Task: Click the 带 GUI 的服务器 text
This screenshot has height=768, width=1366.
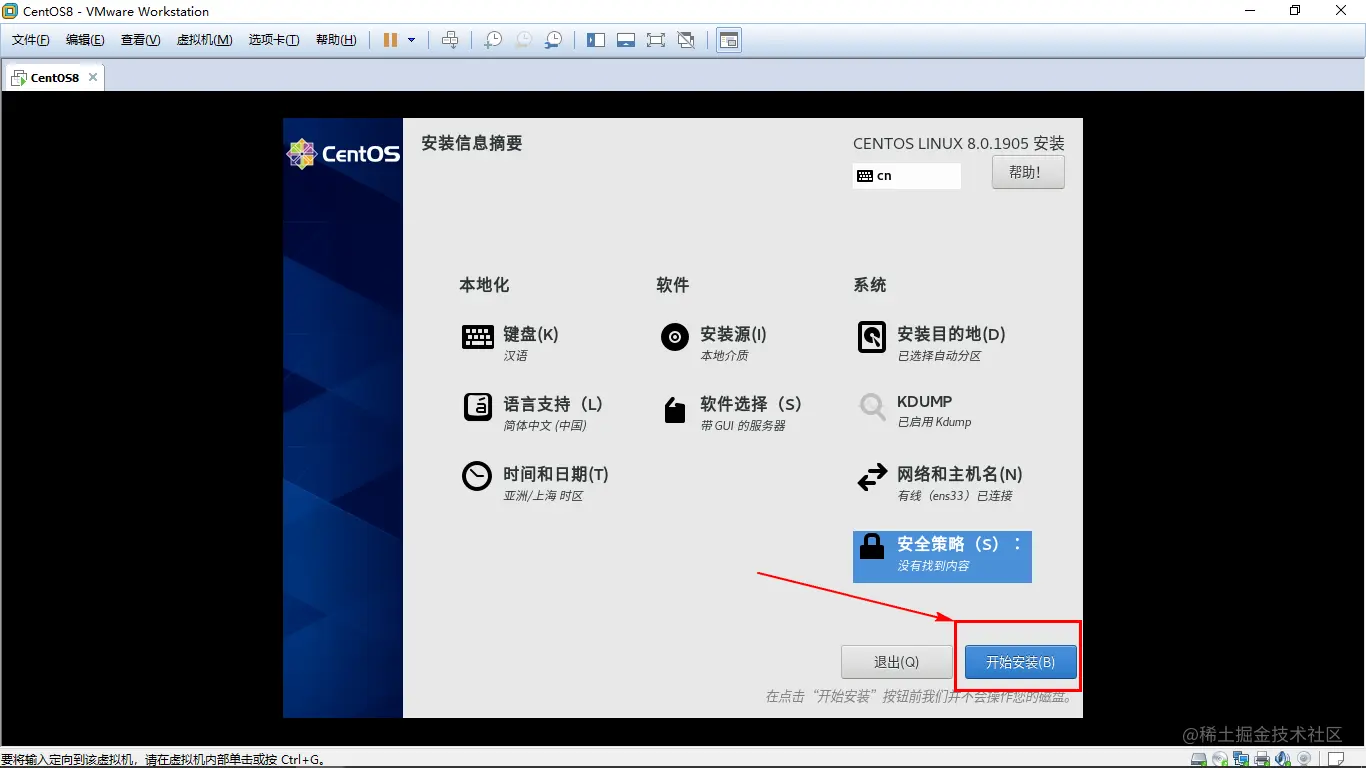Action: 743,426
